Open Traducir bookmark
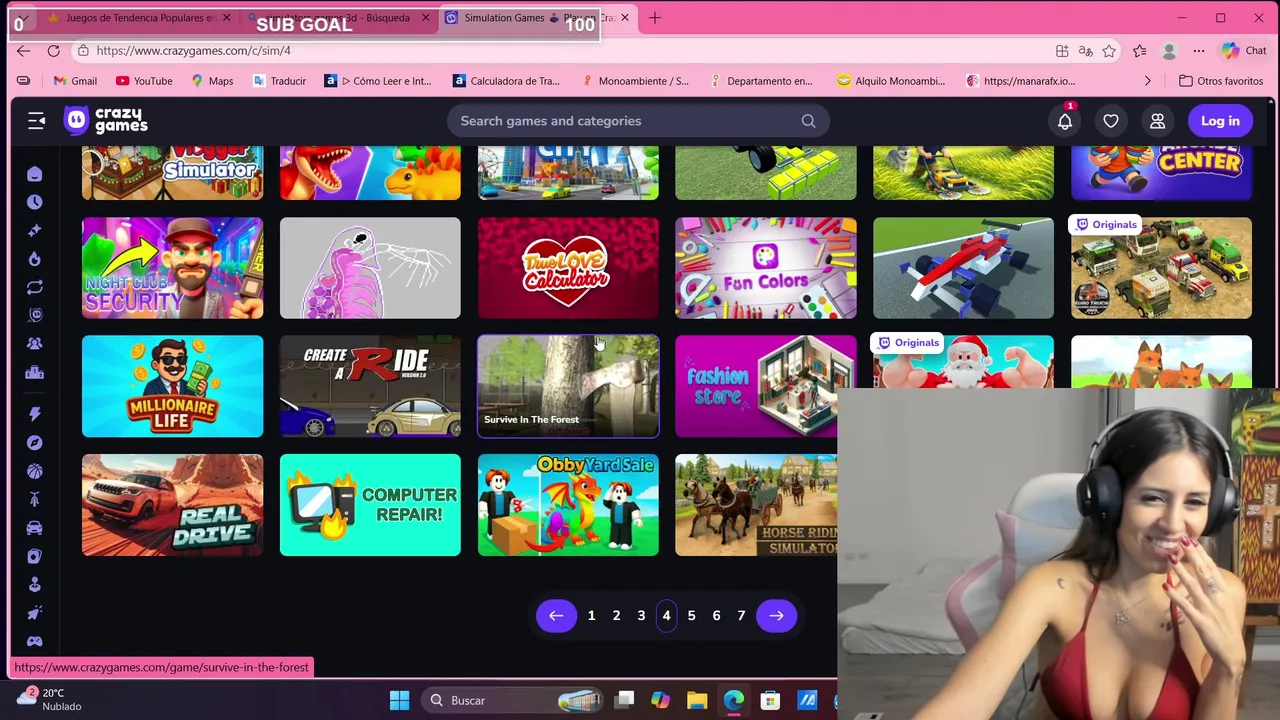The height and width of the screenshot is (720, 1280). pyautogui.click(x=278, y=81)
